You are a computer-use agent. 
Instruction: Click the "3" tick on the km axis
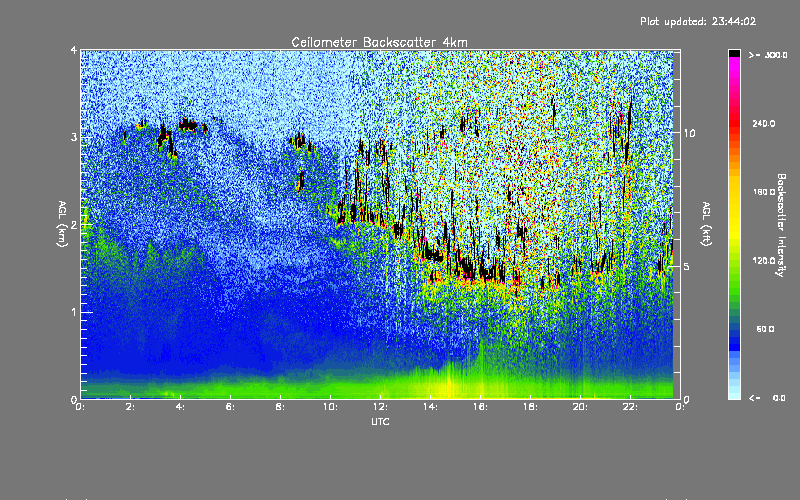point(74,137)
